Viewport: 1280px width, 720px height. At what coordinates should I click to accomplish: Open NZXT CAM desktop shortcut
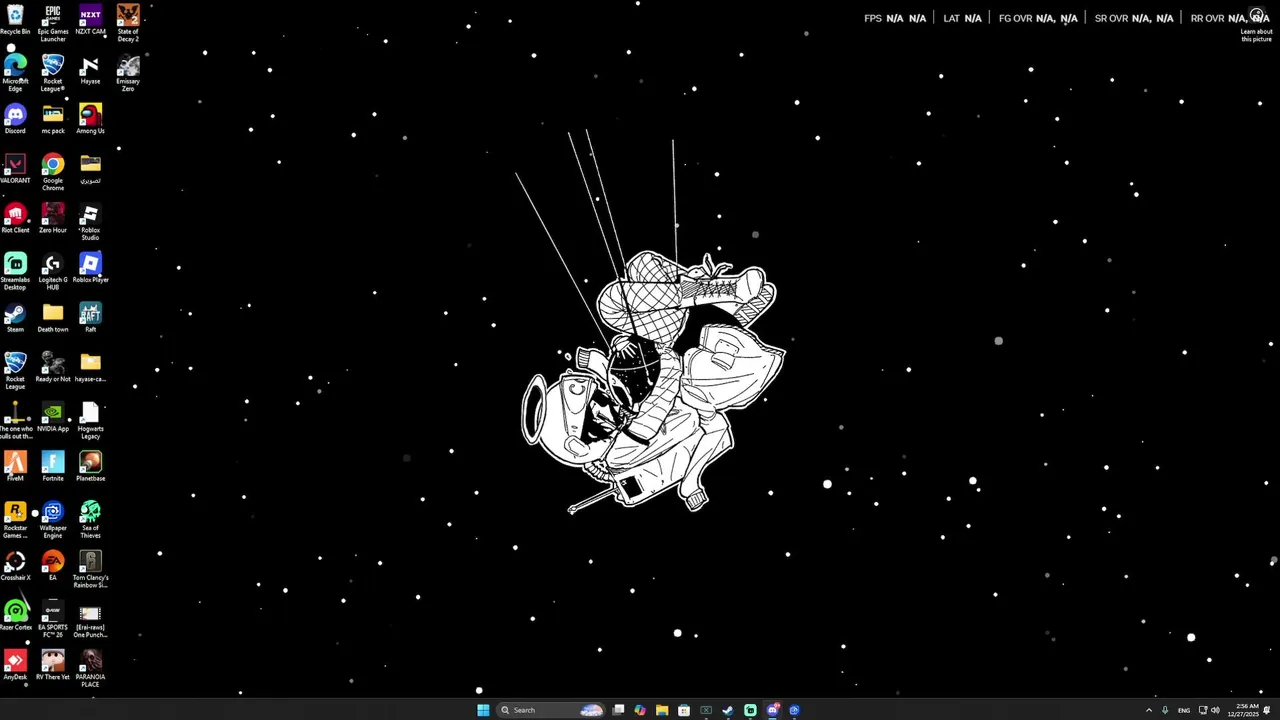[90, 20]
